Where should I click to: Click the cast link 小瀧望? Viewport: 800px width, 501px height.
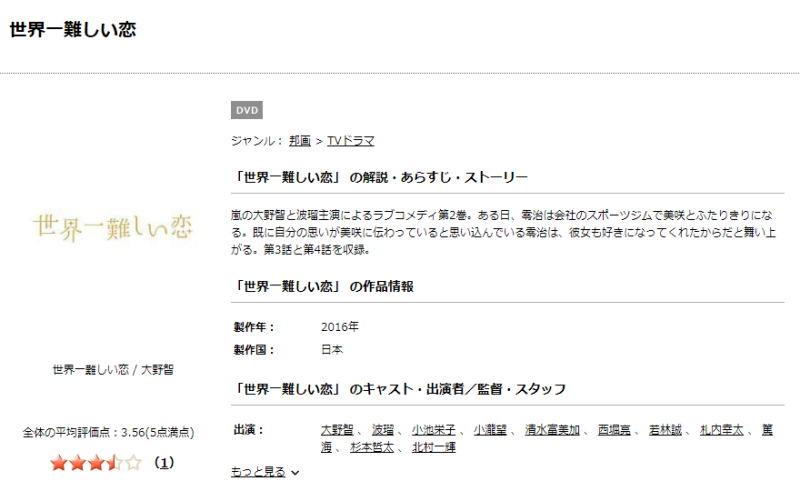pyautogui.click(x=491, y=430)
